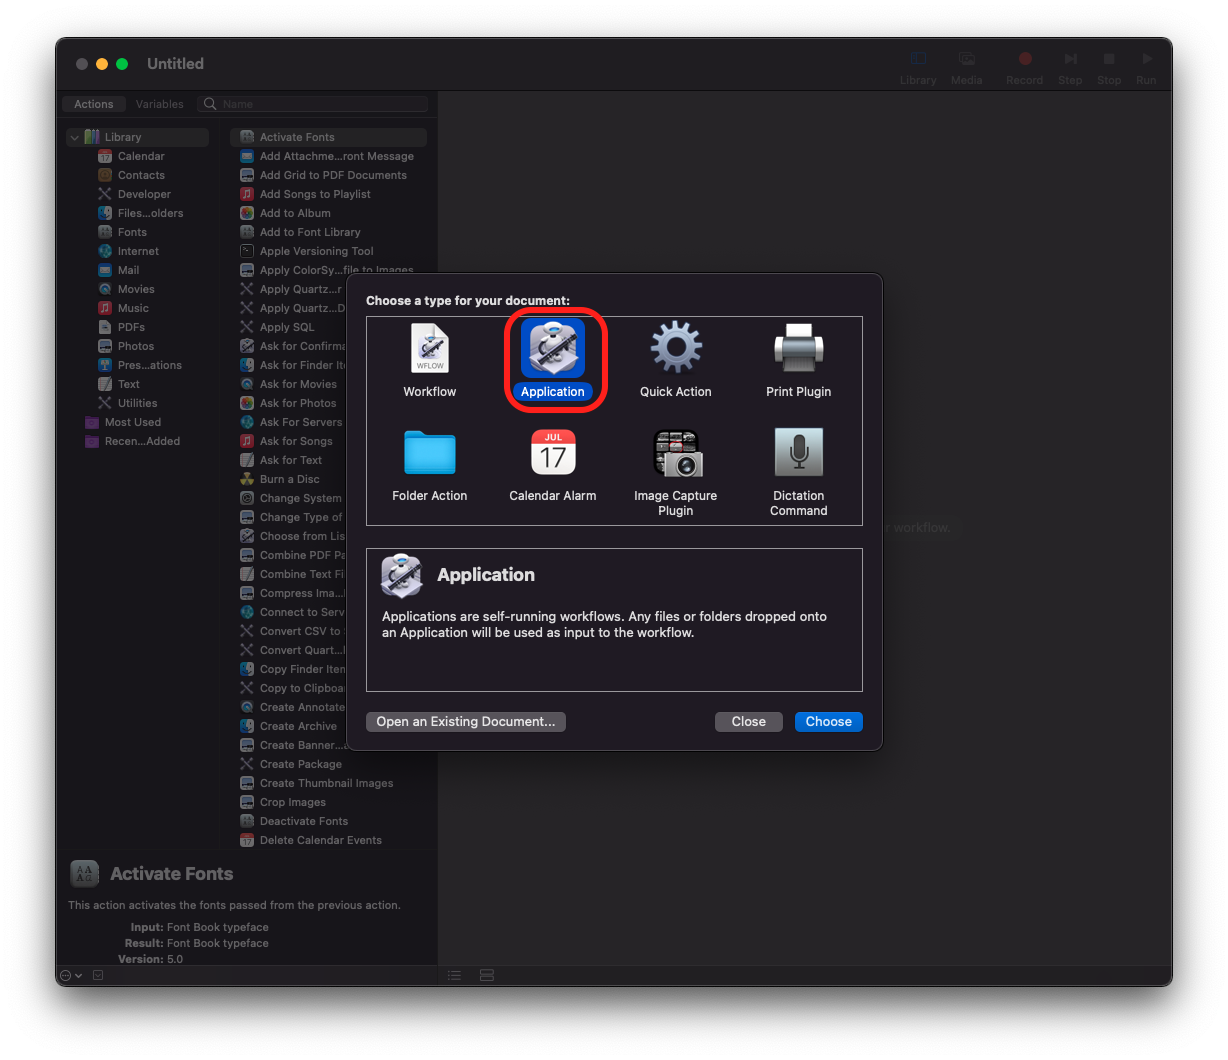Click Open an Existing Document button

pos(466,722)
